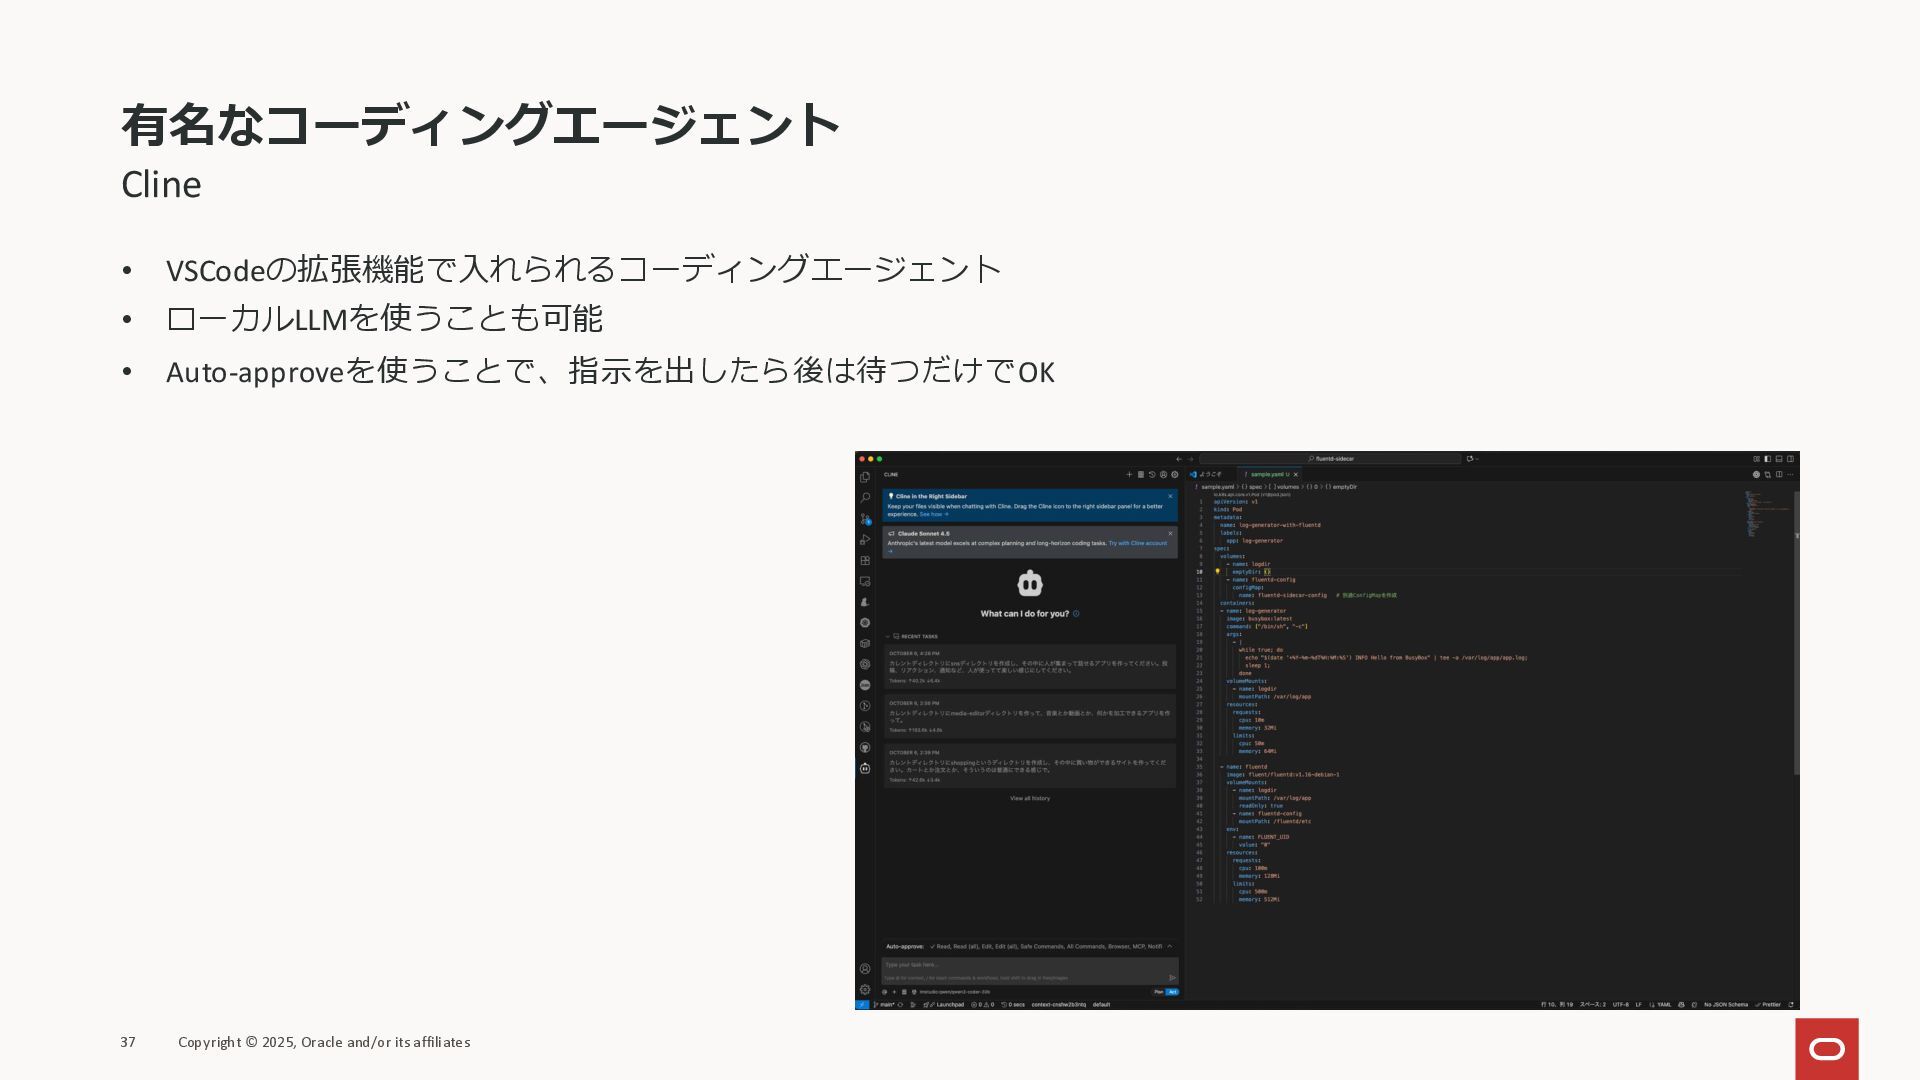Open the Explorer icon in activity bar
Viewport: 1920px width, 1080px height.
tap(865, 478)
